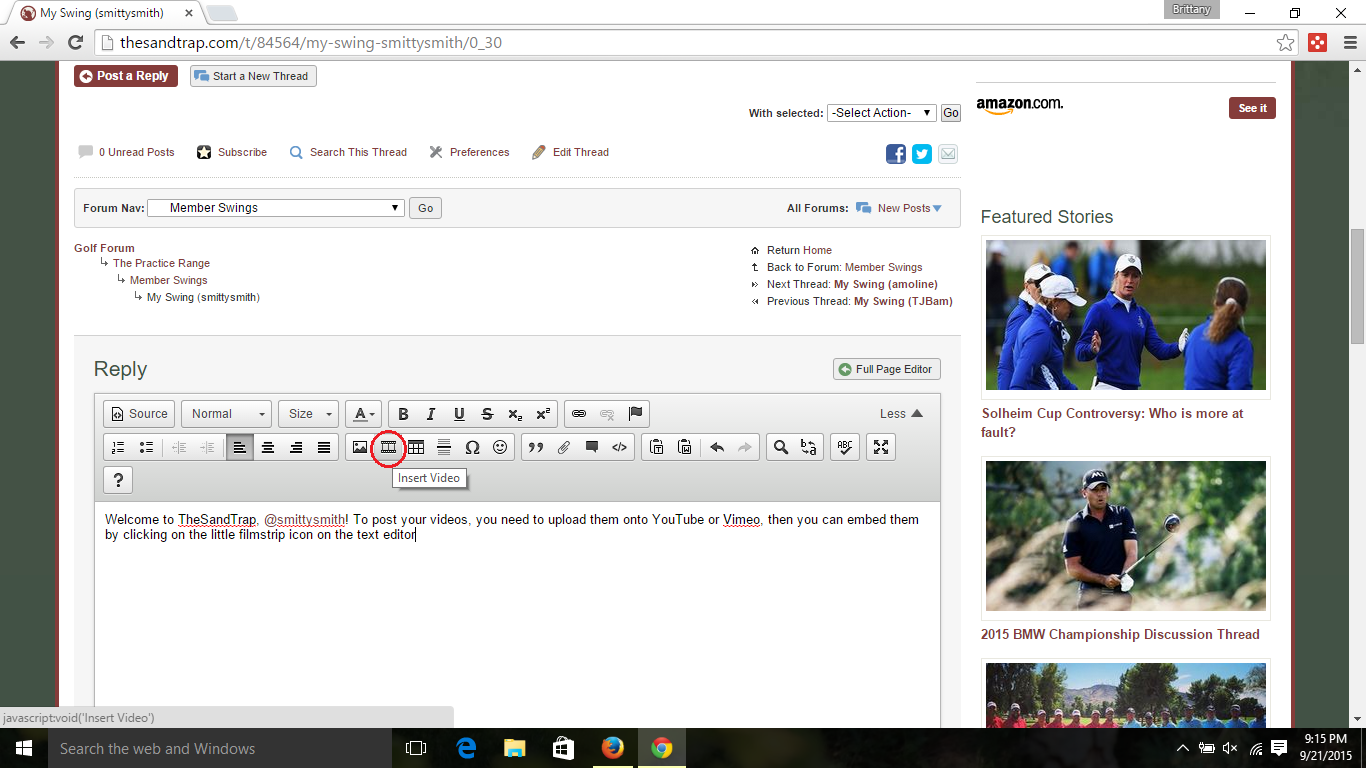Insert an image using the picture icon
This screenshot has width=1366, height=768.
click(360, 448)
